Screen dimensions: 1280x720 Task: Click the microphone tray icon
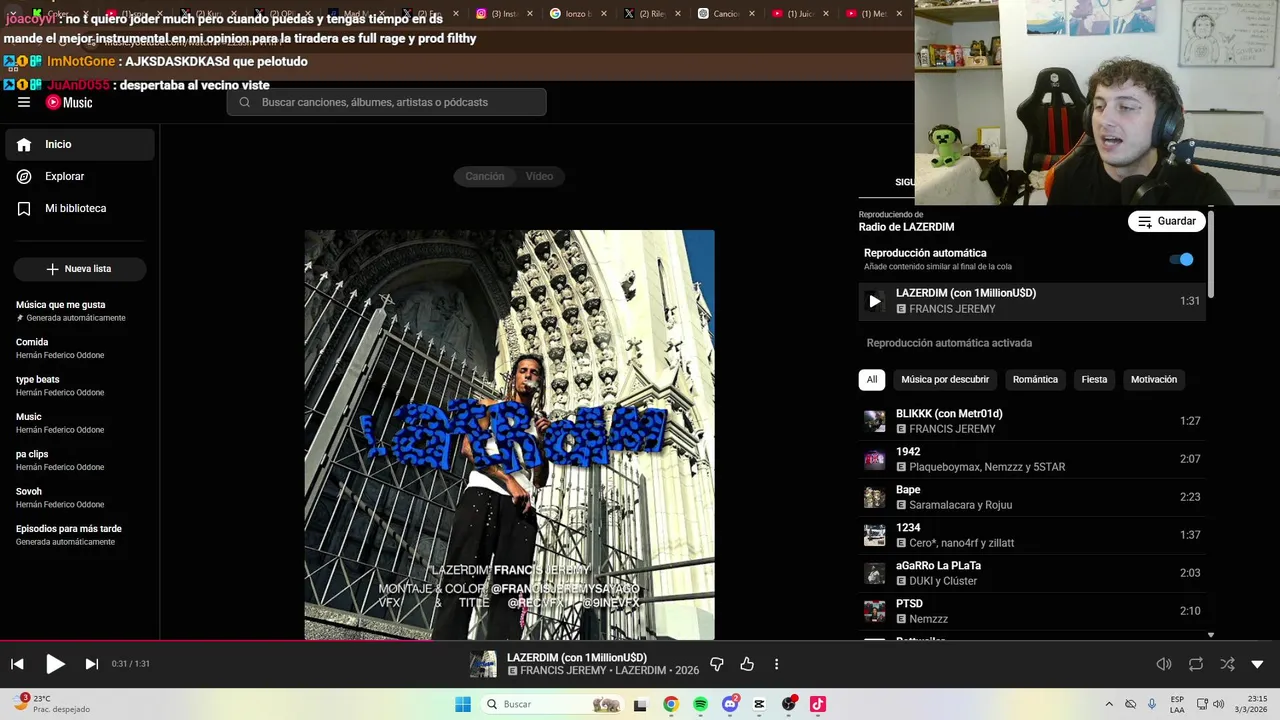[x=1152, y=704]
